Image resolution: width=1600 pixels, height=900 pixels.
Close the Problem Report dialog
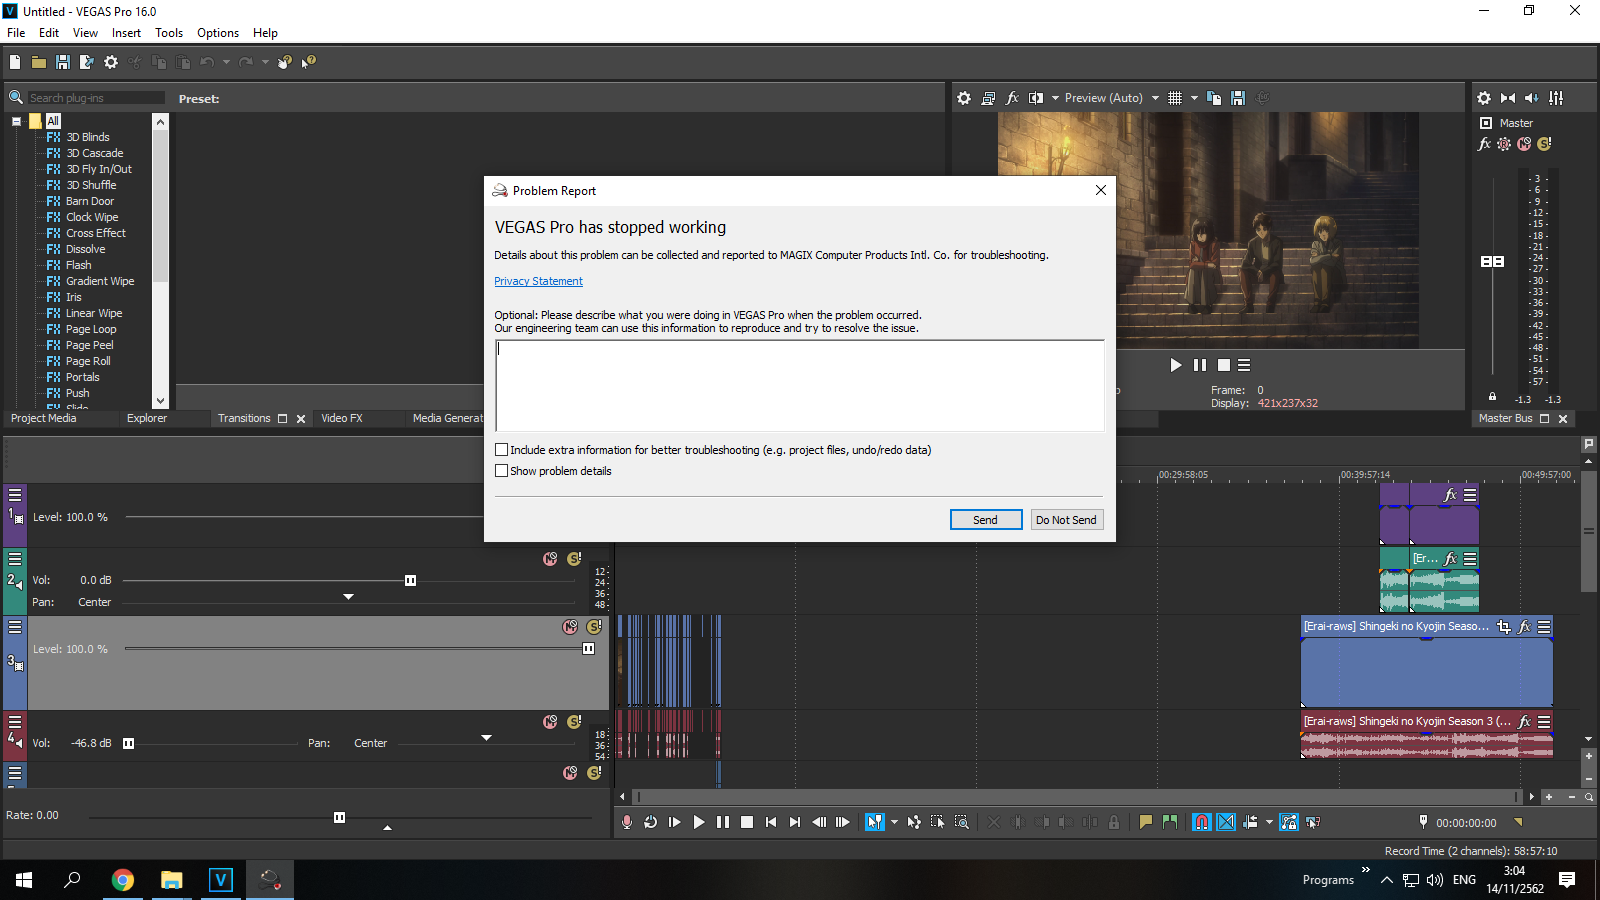[1100, 190]
